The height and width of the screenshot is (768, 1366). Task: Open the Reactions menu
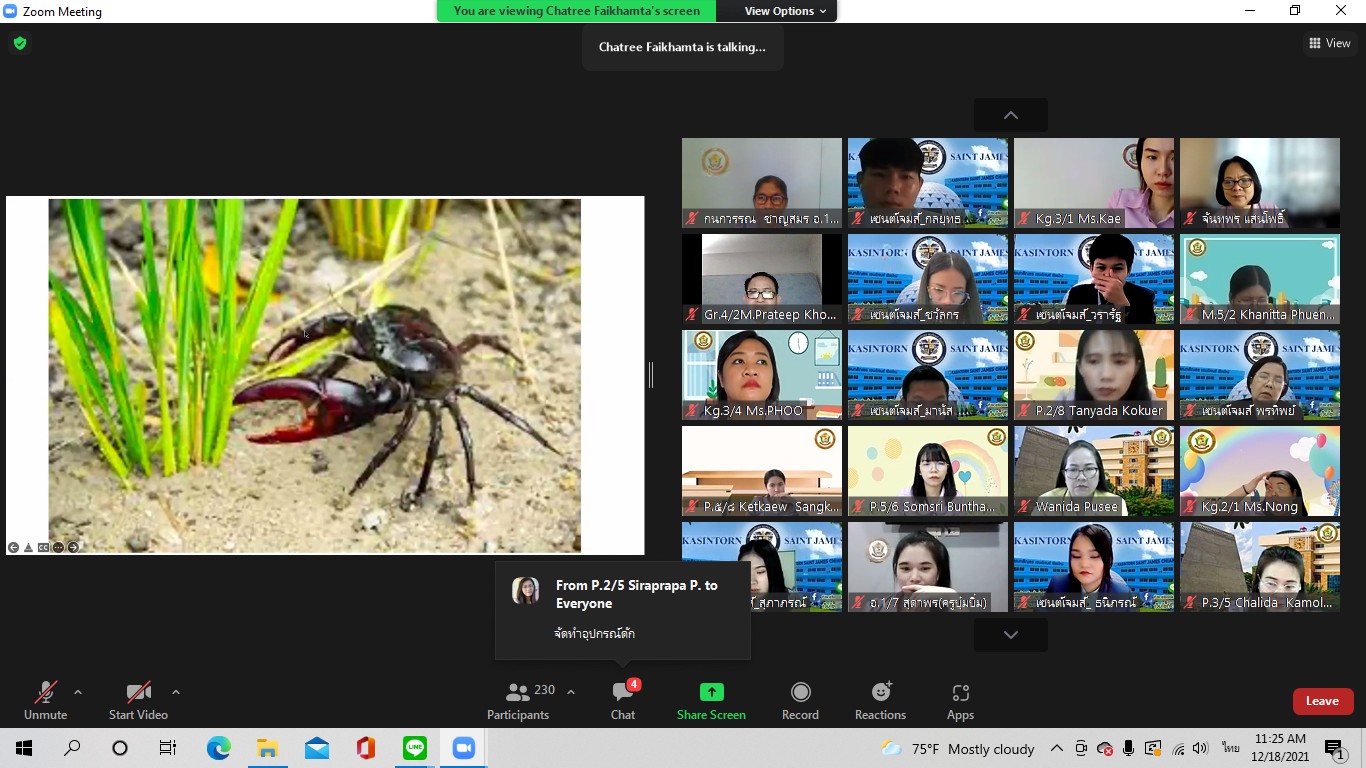tap(880, 700)
